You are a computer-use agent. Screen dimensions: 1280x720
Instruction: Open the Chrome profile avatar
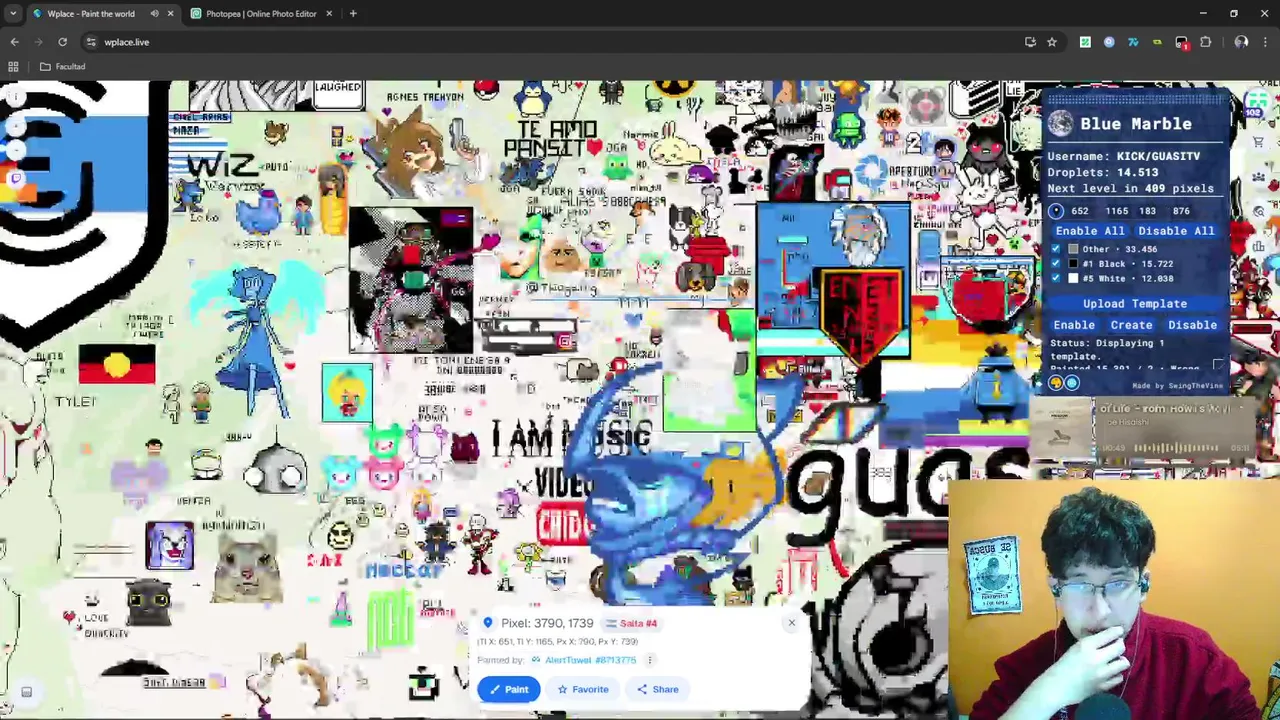[1241, 42]
